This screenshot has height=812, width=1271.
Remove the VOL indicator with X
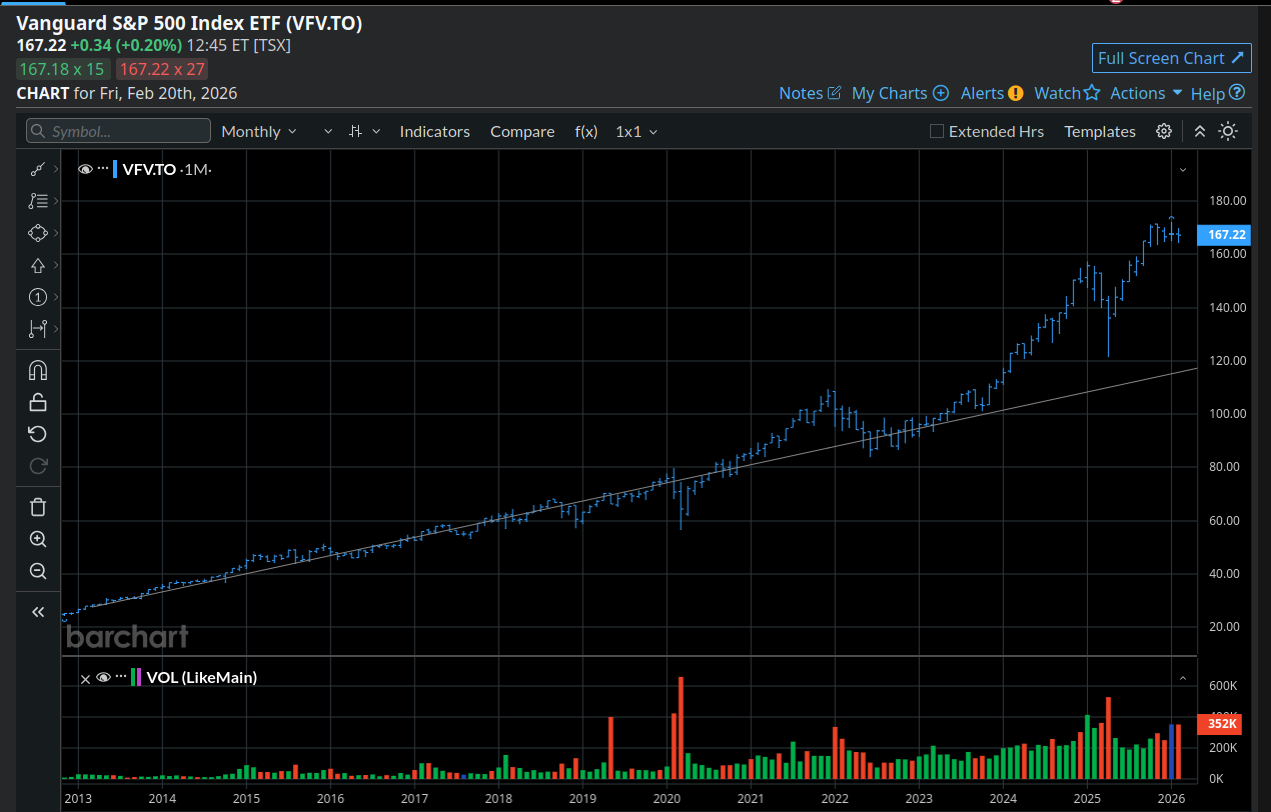coord(85,678)
